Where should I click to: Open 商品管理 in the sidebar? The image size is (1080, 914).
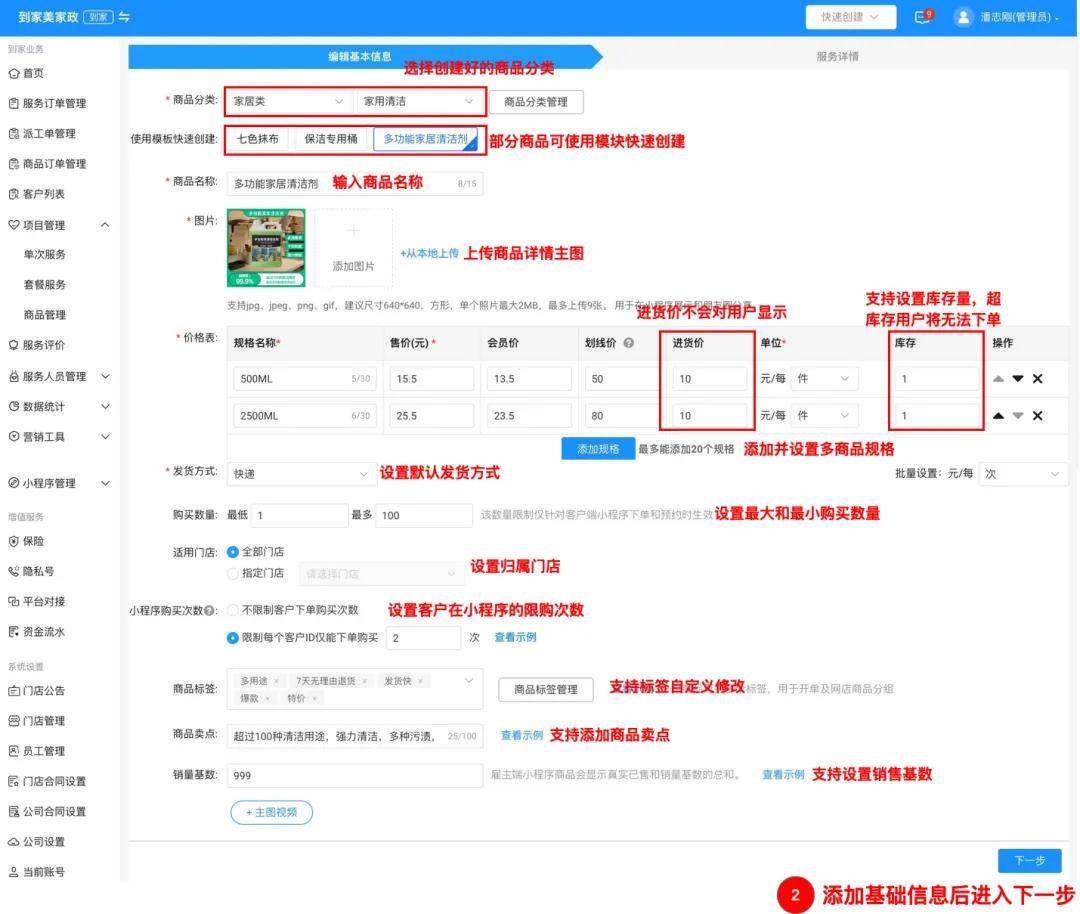[x=44, y=315]
